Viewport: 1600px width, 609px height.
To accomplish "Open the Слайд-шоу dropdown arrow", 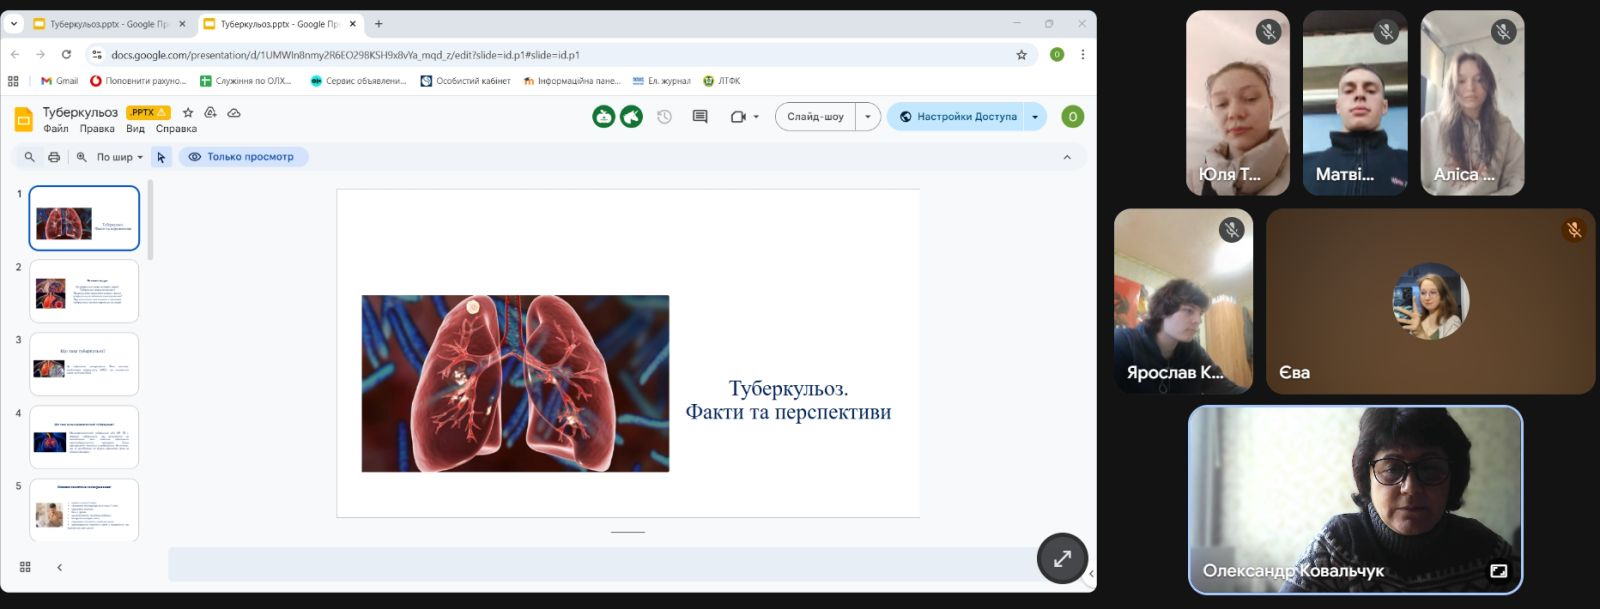I will click(868, 117).
